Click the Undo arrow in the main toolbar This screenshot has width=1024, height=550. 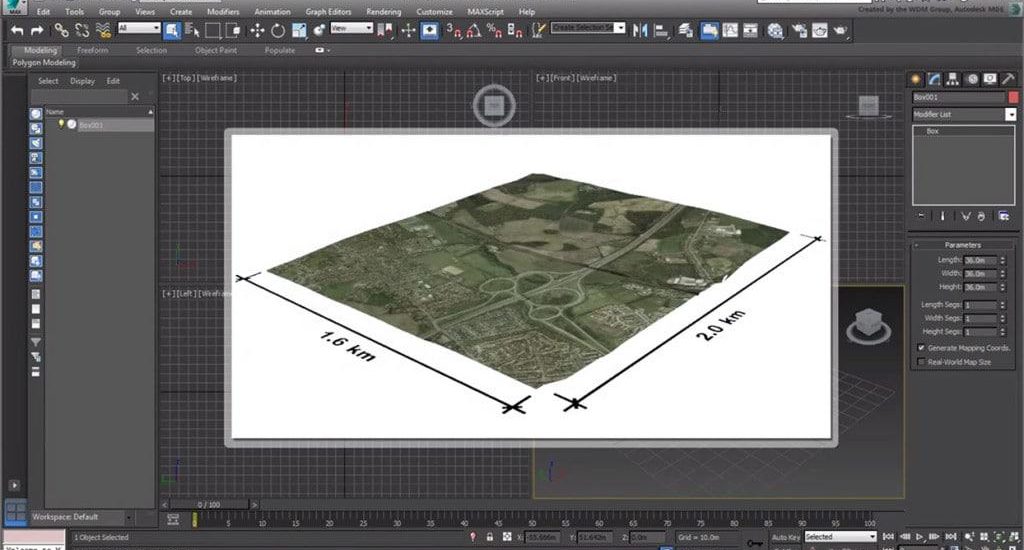coord(17,30)
